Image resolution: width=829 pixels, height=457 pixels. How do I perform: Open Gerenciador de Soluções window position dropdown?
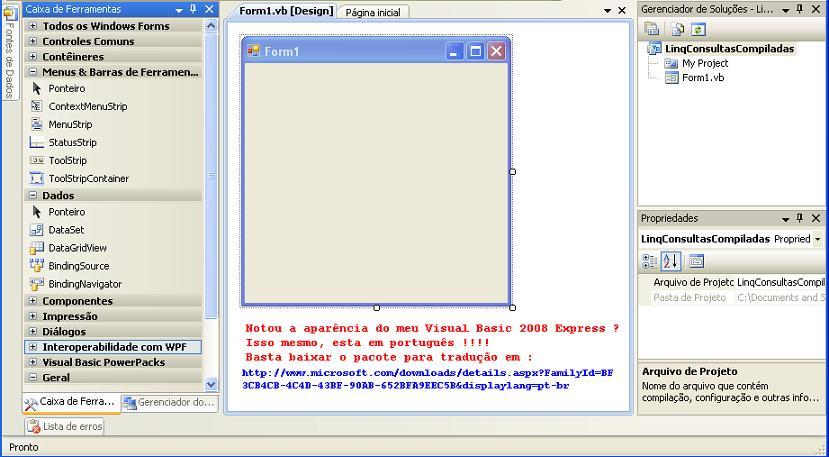point(786,10)
